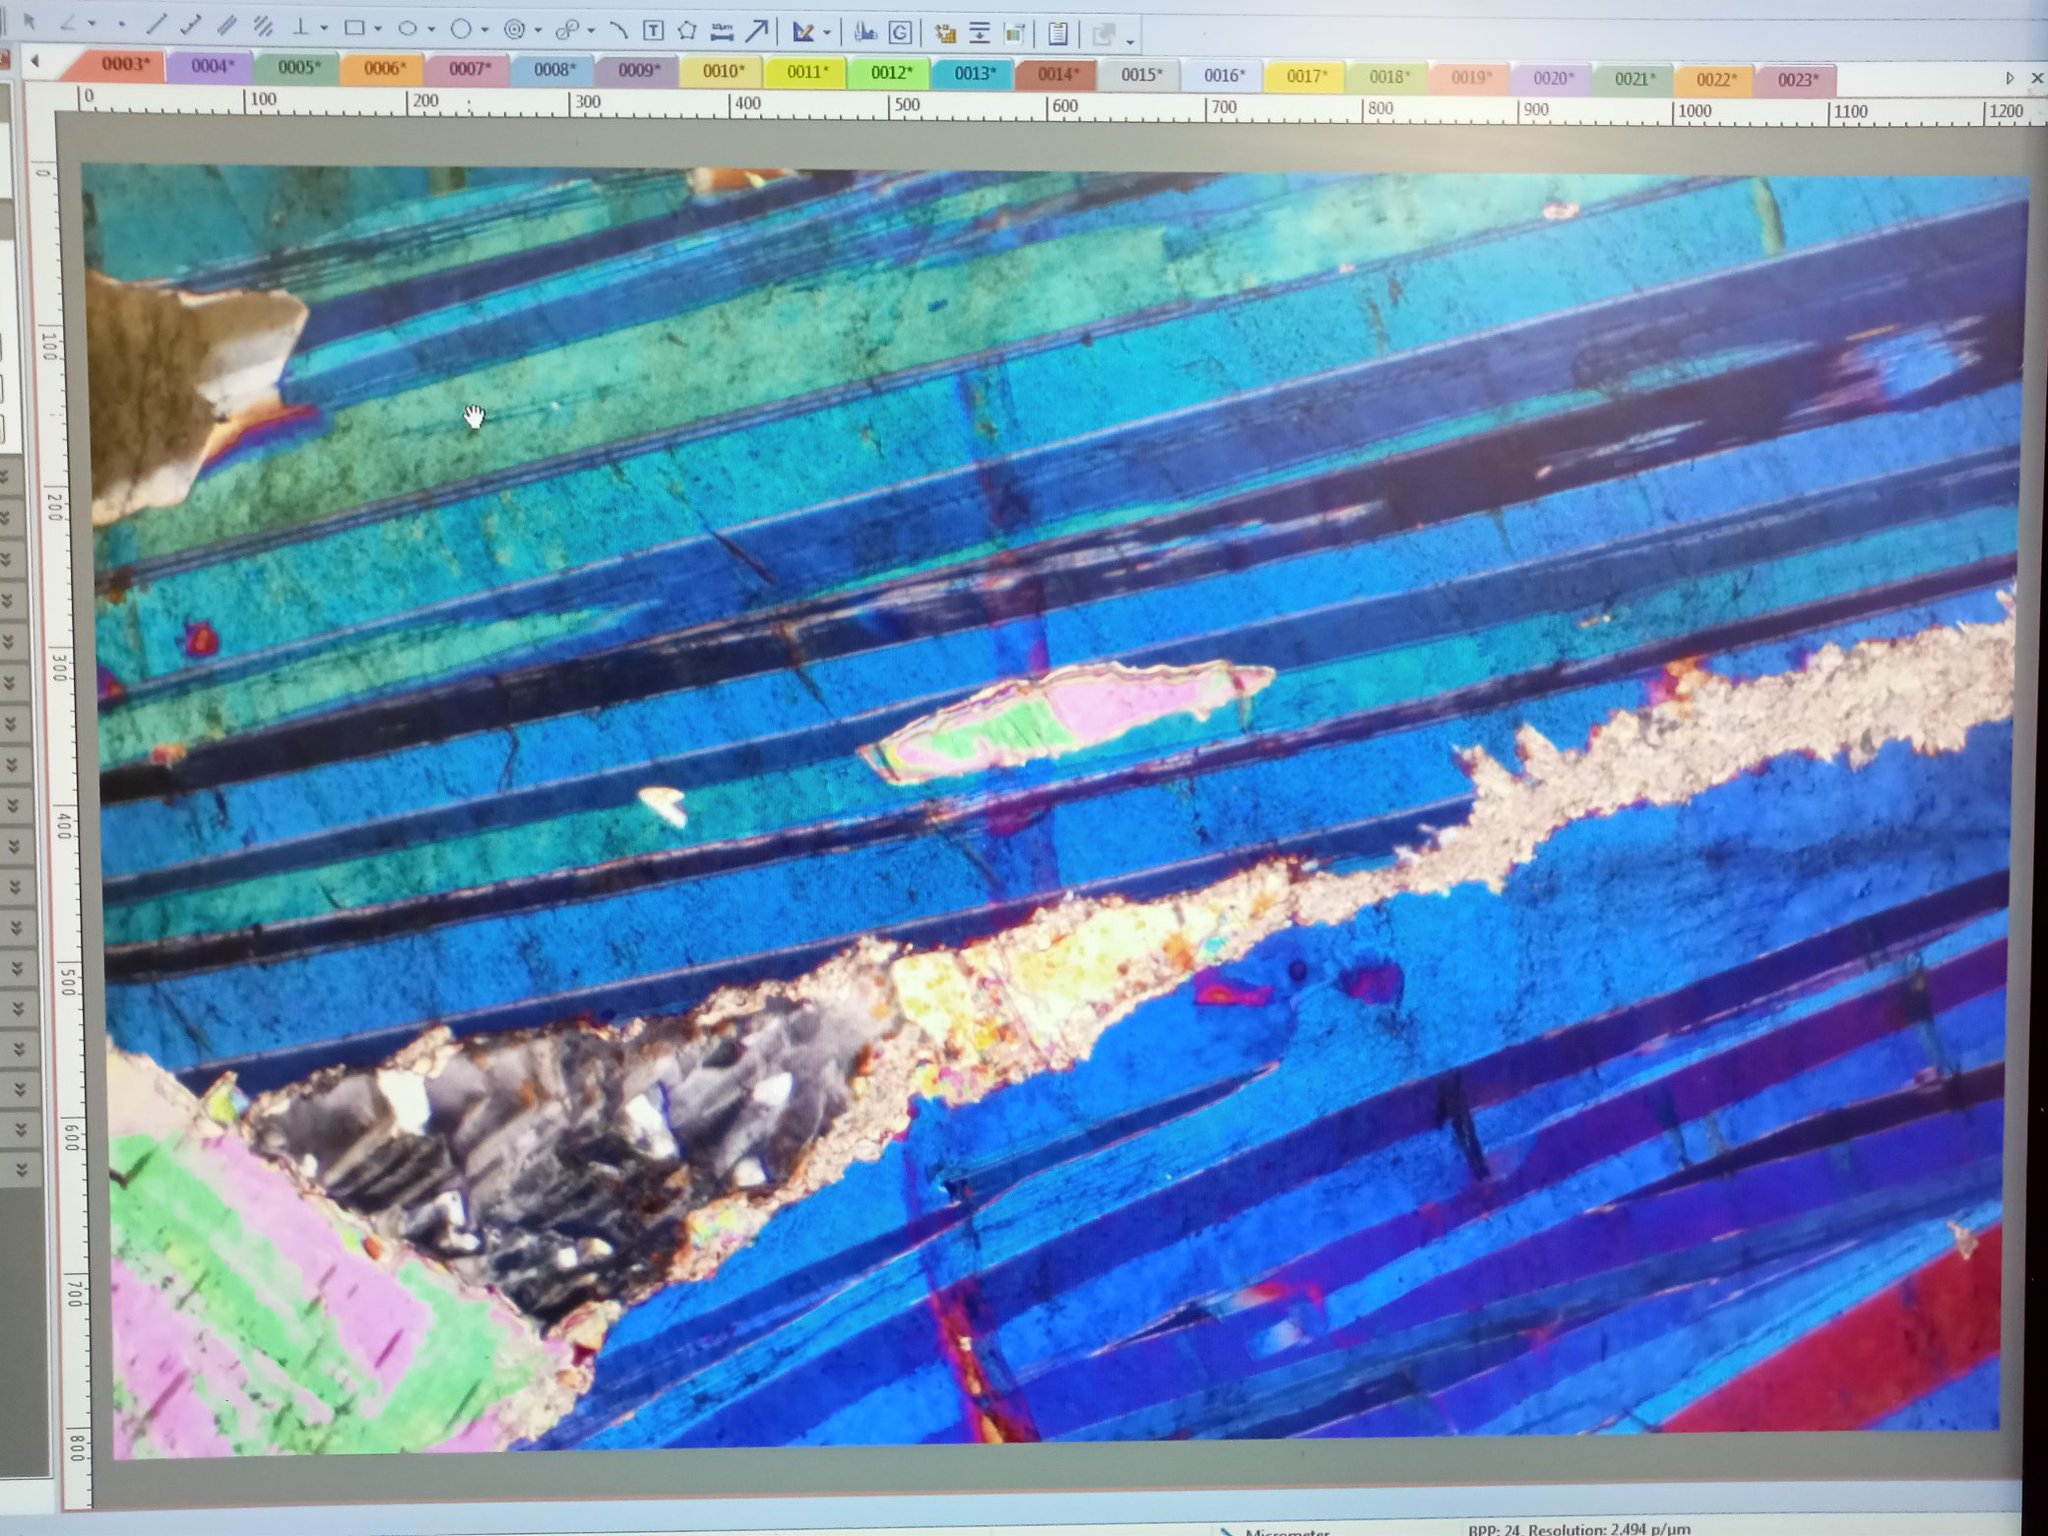Click the tab strip right scroll arrow
The height and width of the screenshot is (1536, 2048).
(x=2010, y=77)
